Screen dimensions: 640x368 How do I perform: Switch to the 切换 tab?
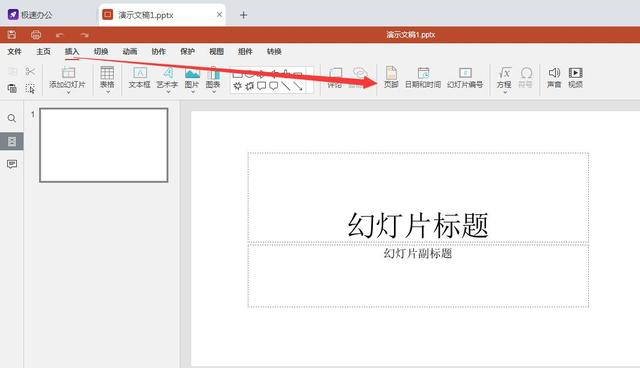(x=101, y=51)
